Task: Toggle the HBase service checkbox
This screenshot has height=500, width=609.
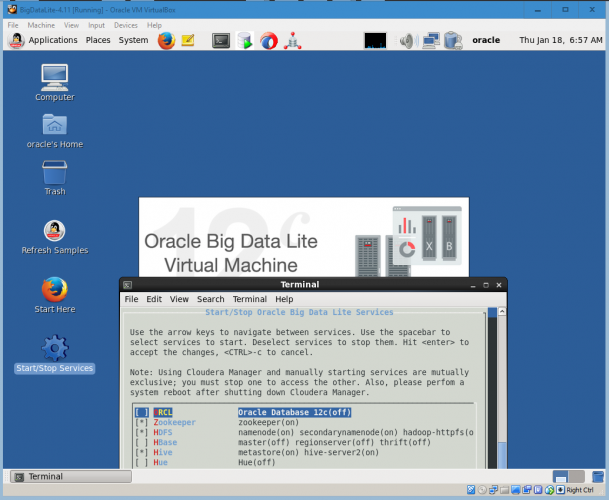Action: (x=141, y=443)
